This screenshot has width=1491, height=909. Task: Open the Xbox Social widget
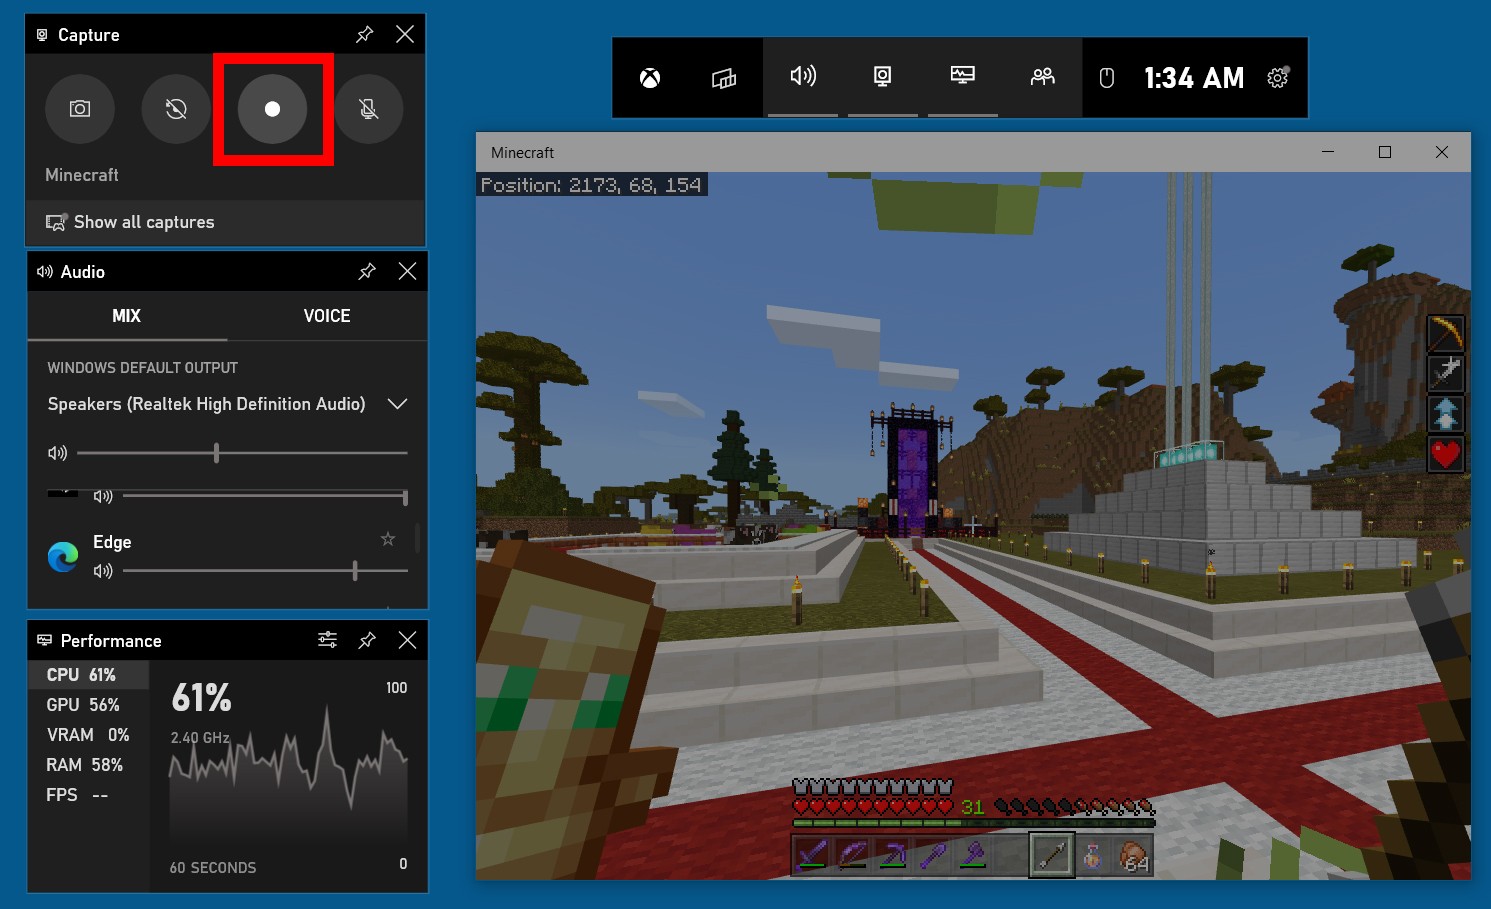point(1042,77)
